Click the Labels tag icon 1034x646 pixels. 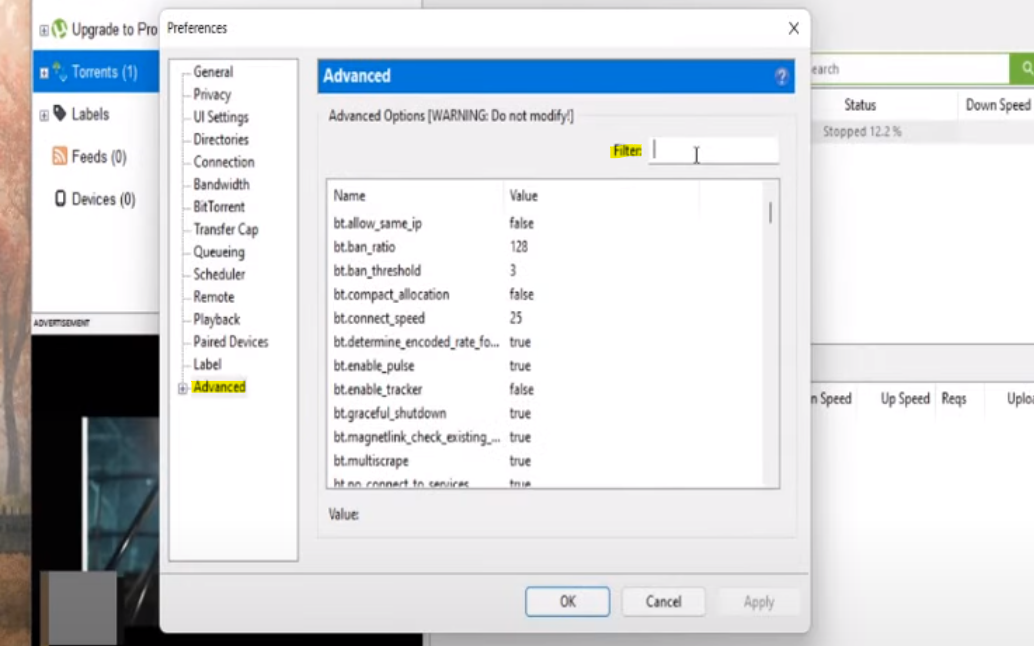[x=60, y=114]
